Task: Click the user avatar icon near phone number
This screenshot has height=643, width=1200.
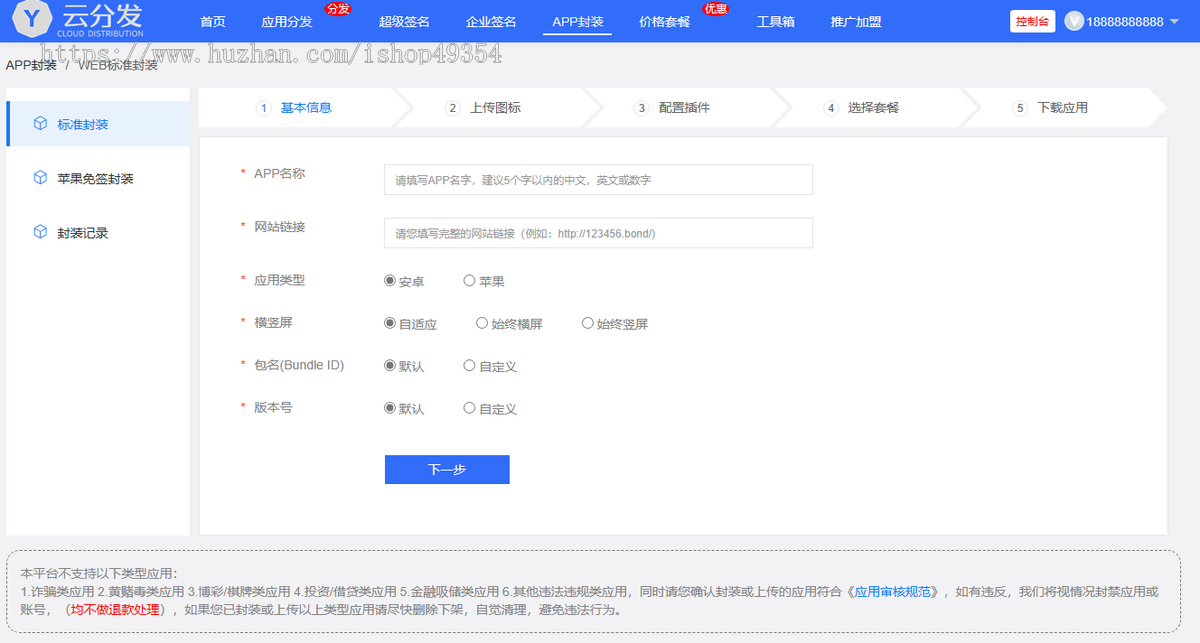Action: tap(1074, 21)
